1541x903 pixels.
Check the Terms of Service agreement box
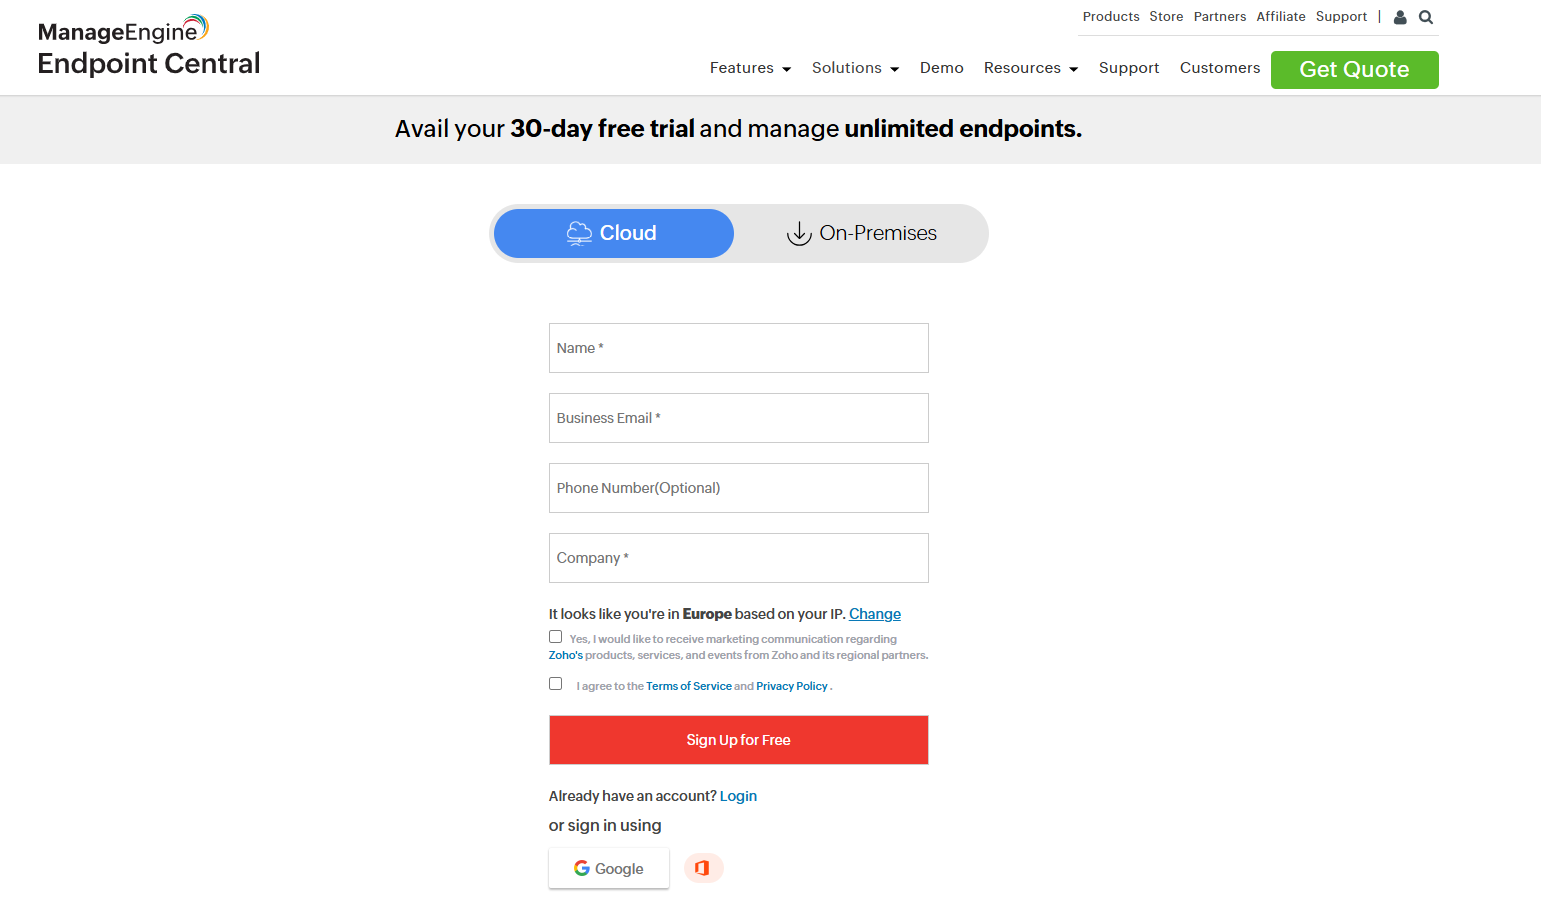pos(555,684)
